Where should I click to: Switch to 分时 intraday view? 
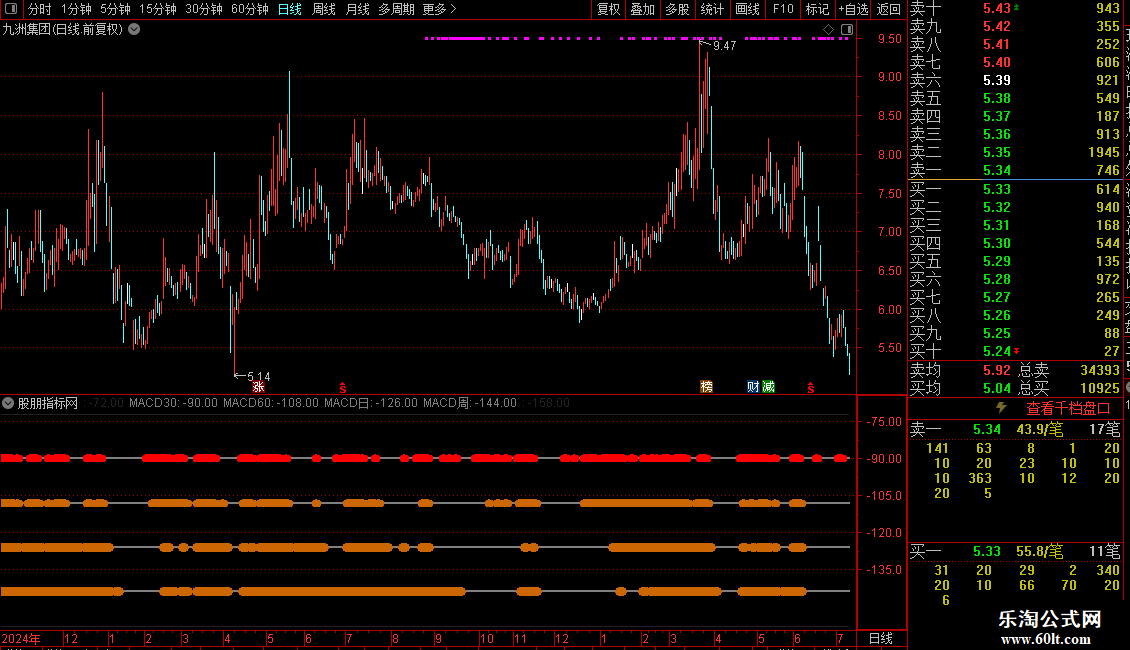click(40, 9)
